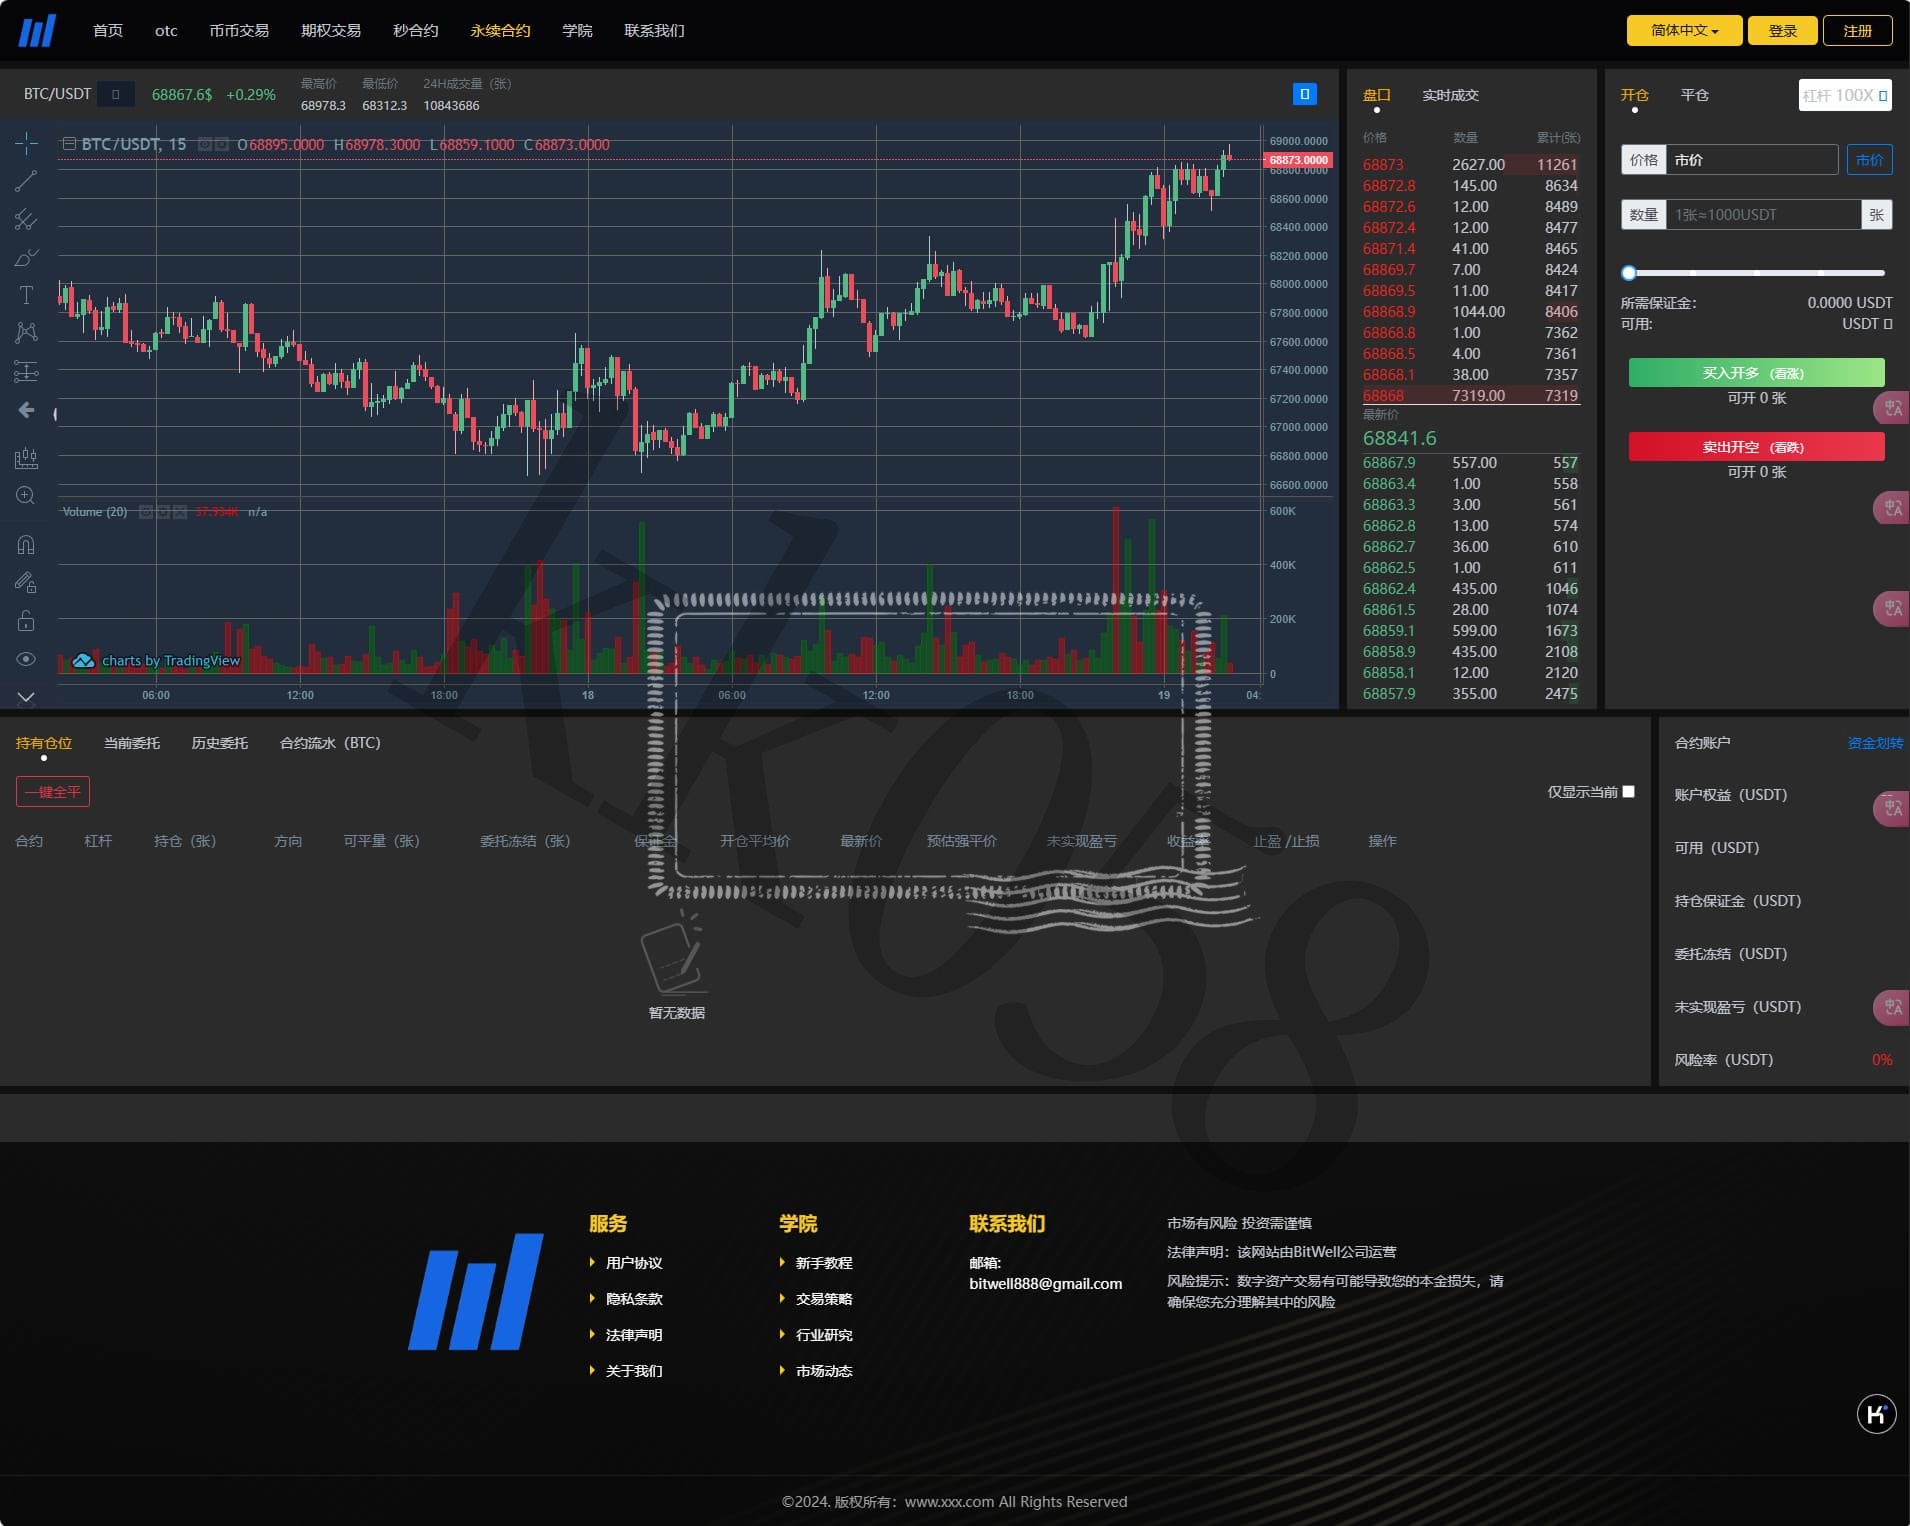Click the 市价 price input field

(1752, 160)
